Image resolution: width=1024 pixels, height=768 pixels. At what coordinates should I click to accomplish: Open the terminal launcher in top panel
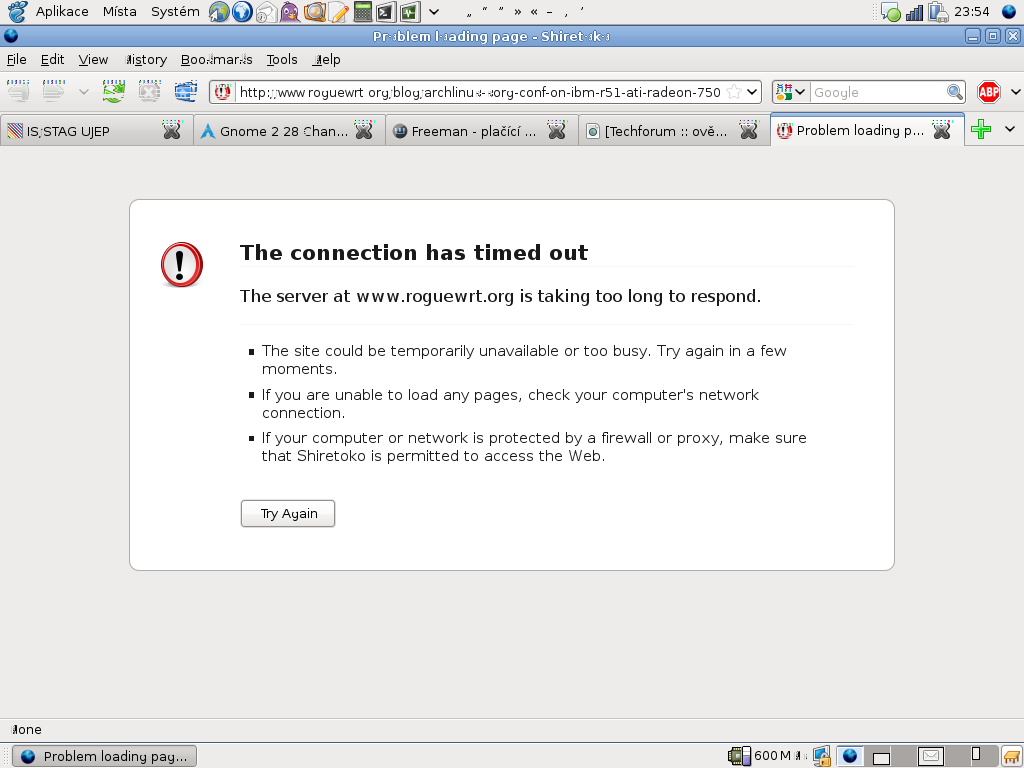click(x=385, y=12)
